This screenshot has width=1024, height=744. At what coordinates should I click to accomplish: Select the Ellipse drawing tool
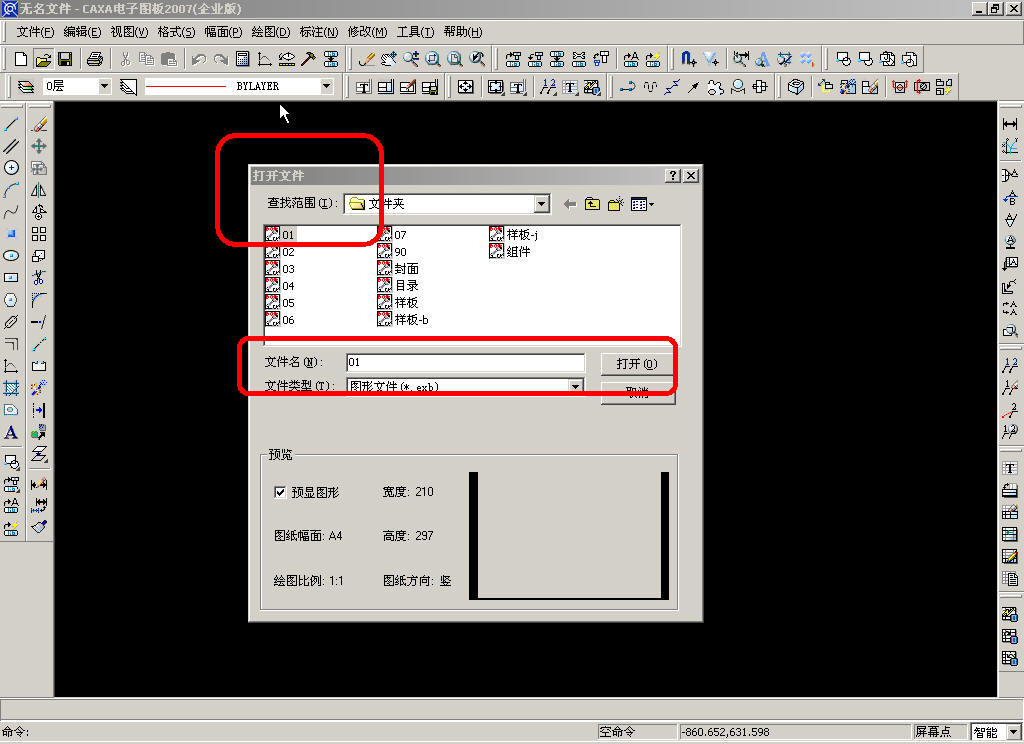[11, 255]
